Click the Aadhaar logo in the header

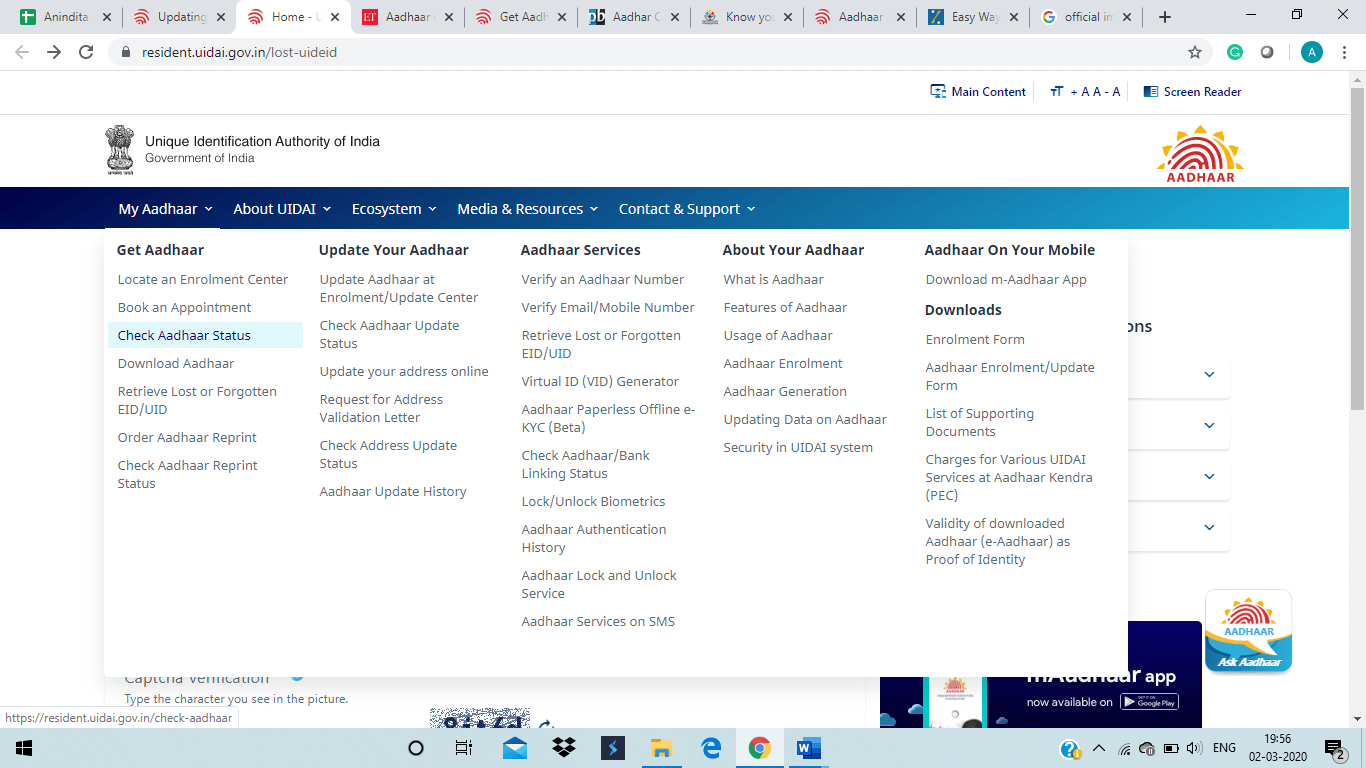point(1200,153)
